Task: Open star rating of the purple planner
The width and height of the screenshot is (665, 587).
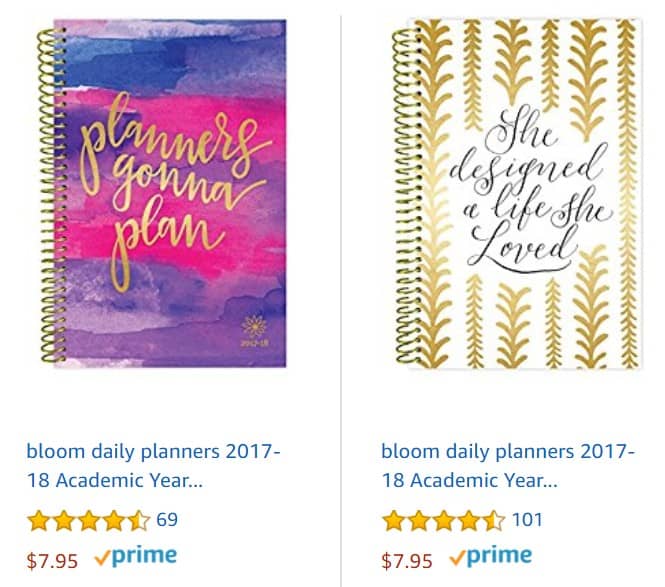Action: click(88, 520)
